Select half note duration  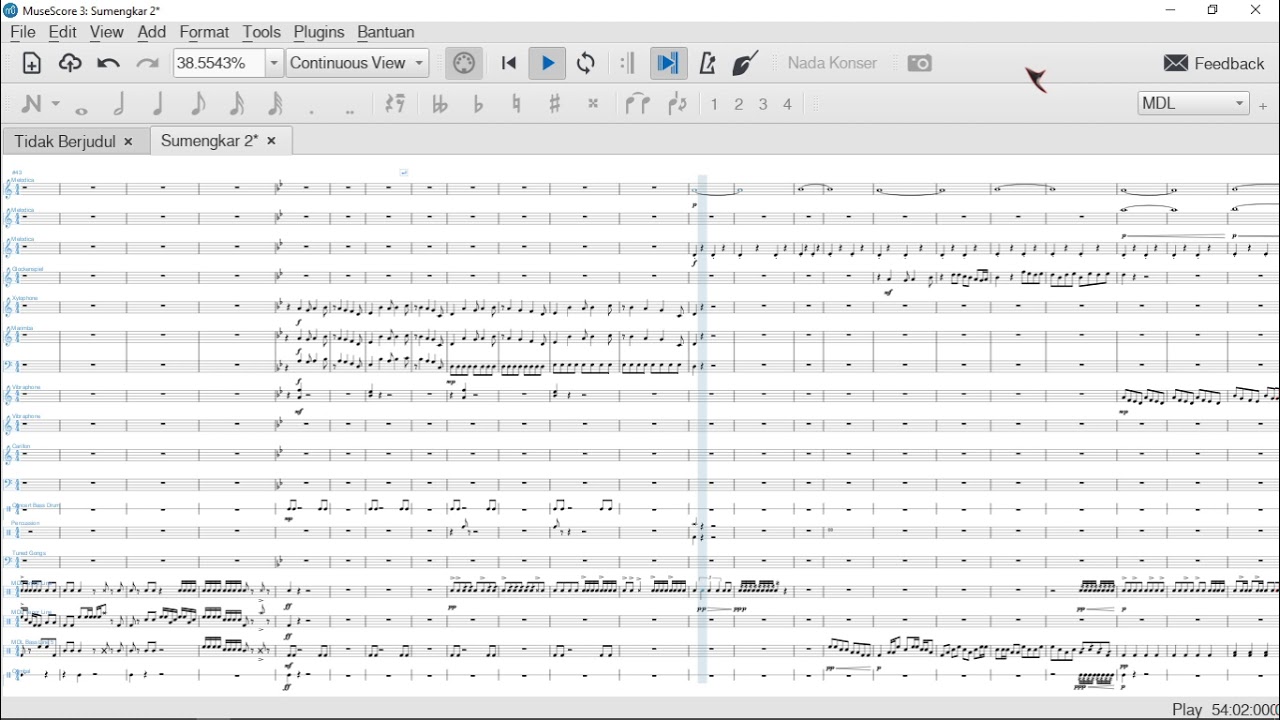(120, 104)
